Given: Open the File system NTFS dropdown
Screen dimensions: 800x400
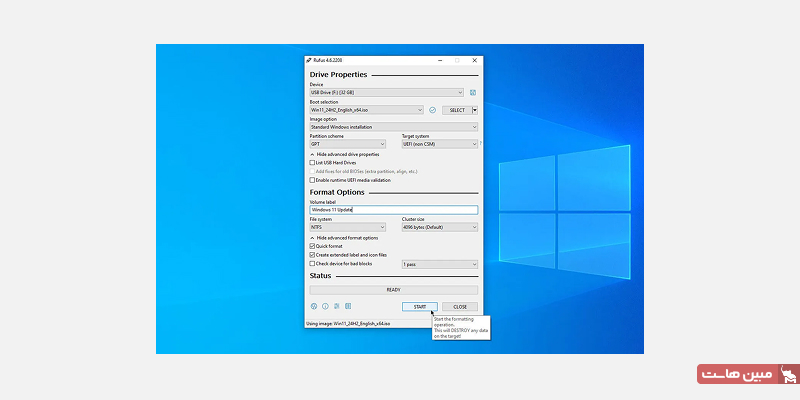Looking at the screenshot, I should [x=347, y=227].
